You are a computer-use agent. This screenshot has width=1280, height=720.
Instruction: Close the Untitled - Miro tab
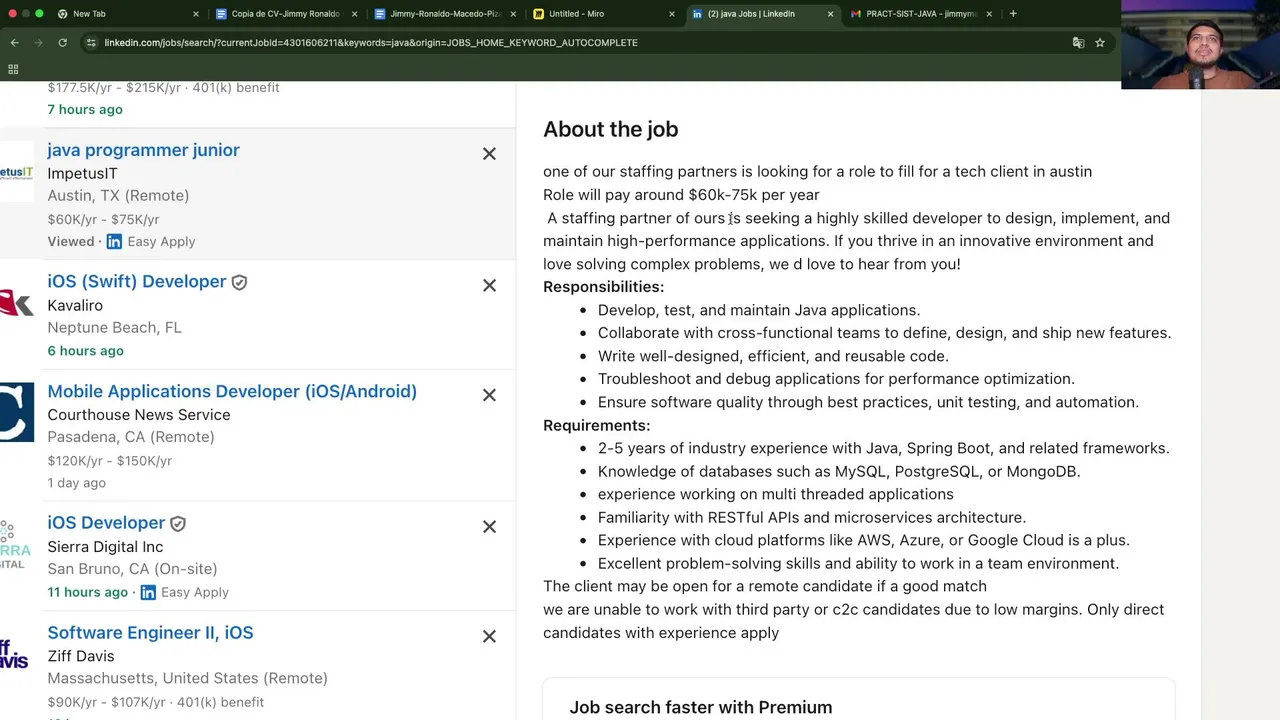[x=671, y=14]
